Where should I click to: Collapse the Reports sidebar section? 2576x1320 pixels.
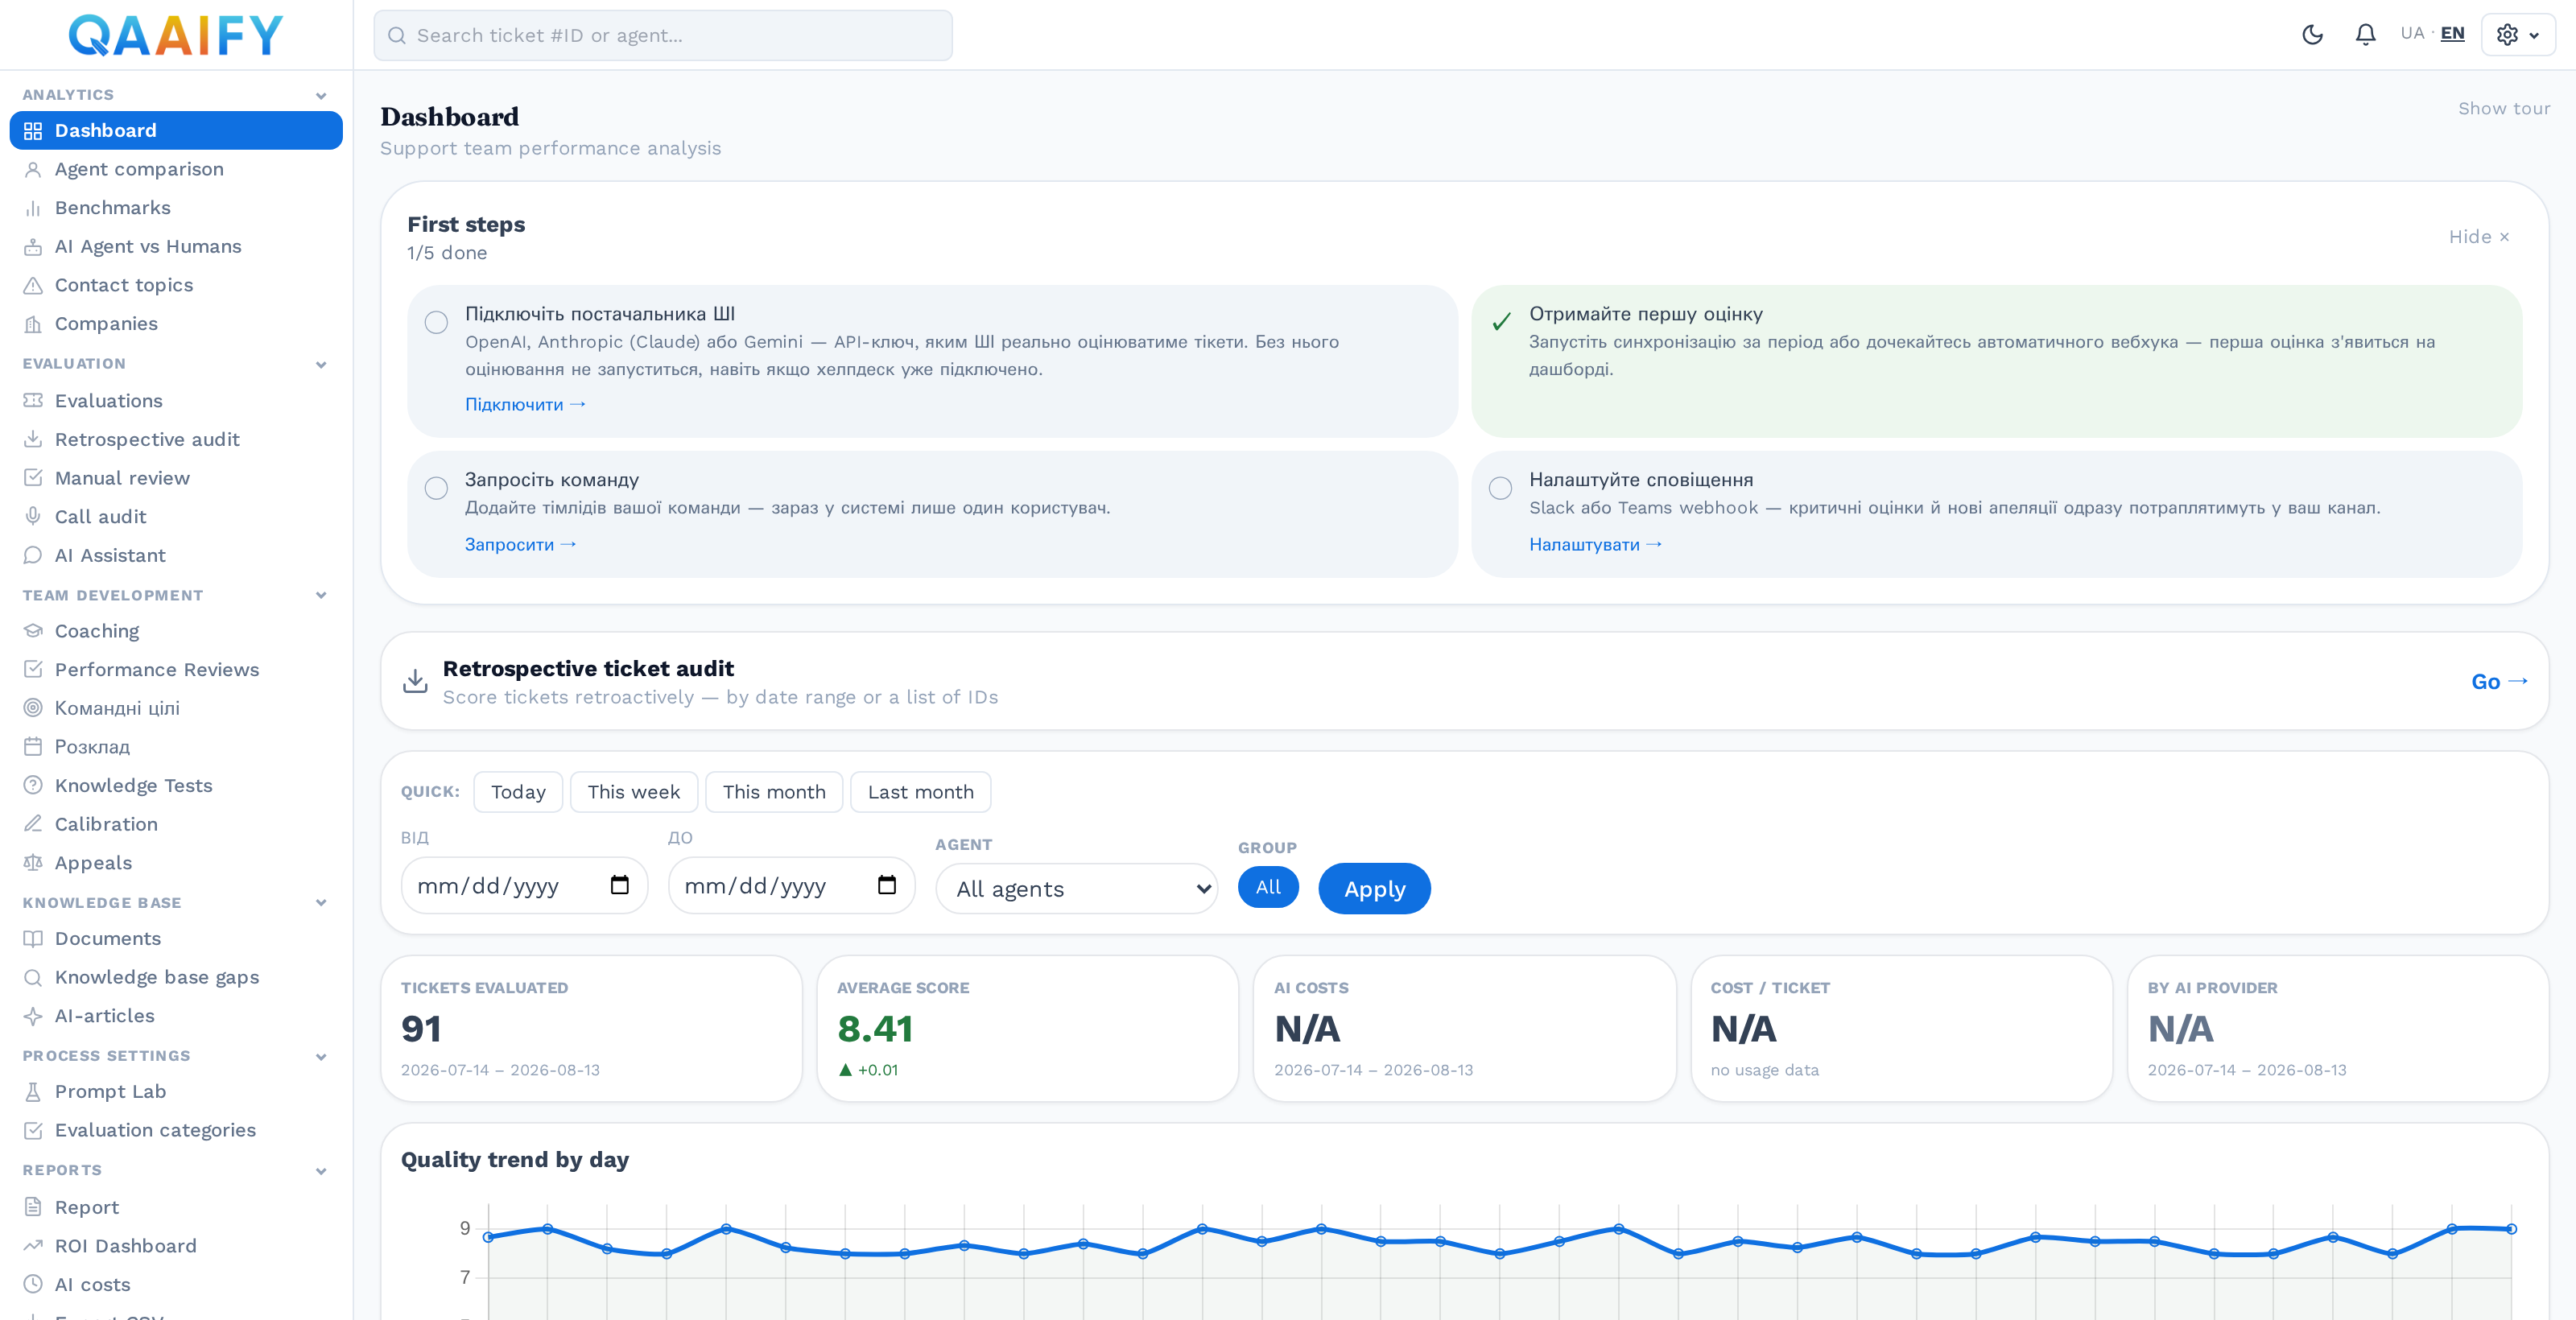pyautogui.click(x=321, y=1171)
